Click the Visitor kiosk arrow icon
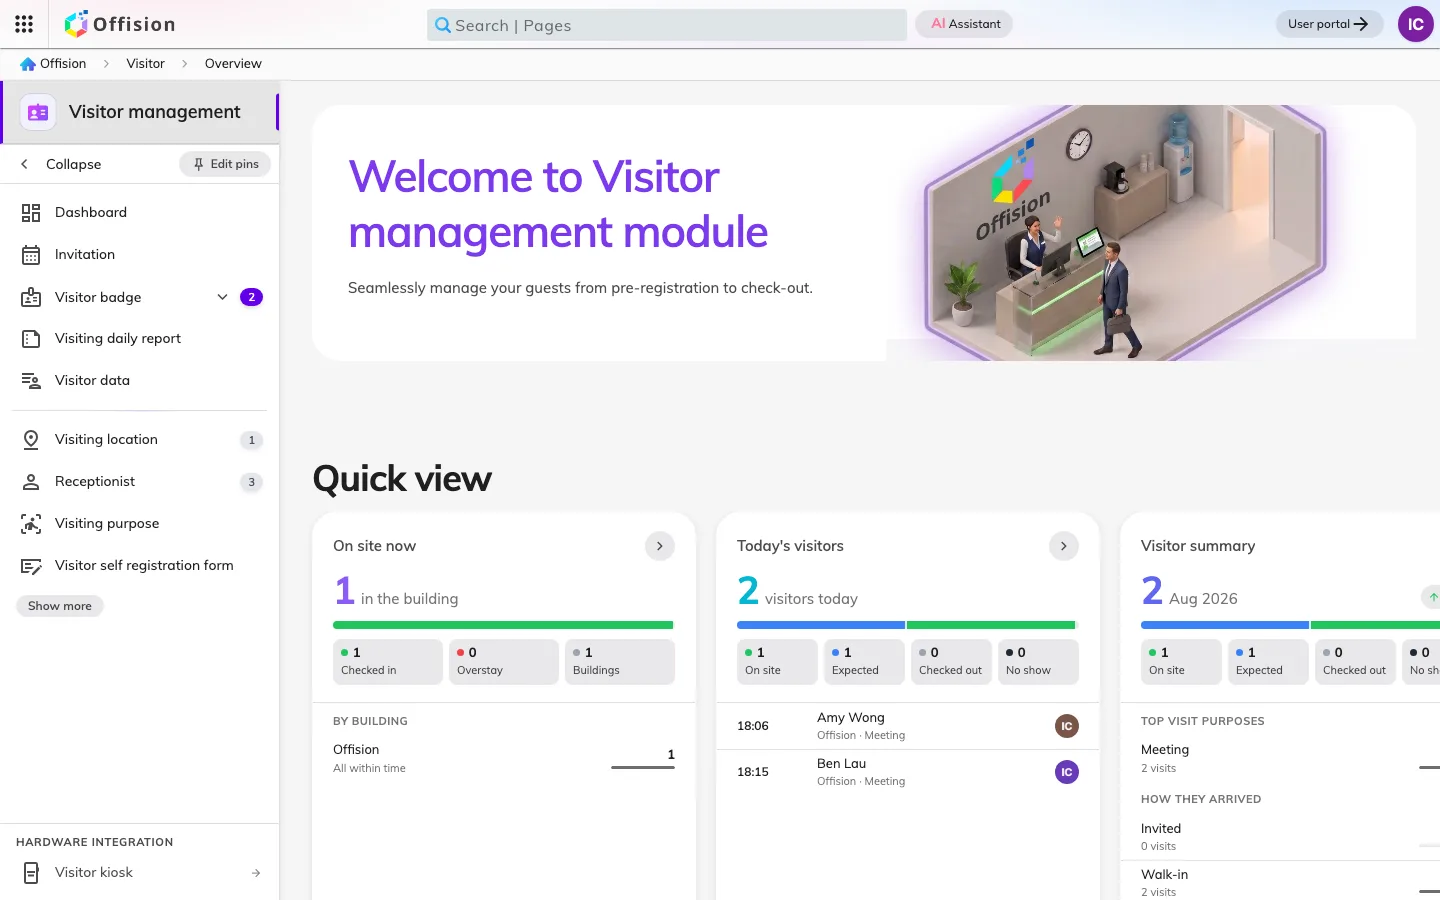The image size is (1440, 900). (256, 873)
